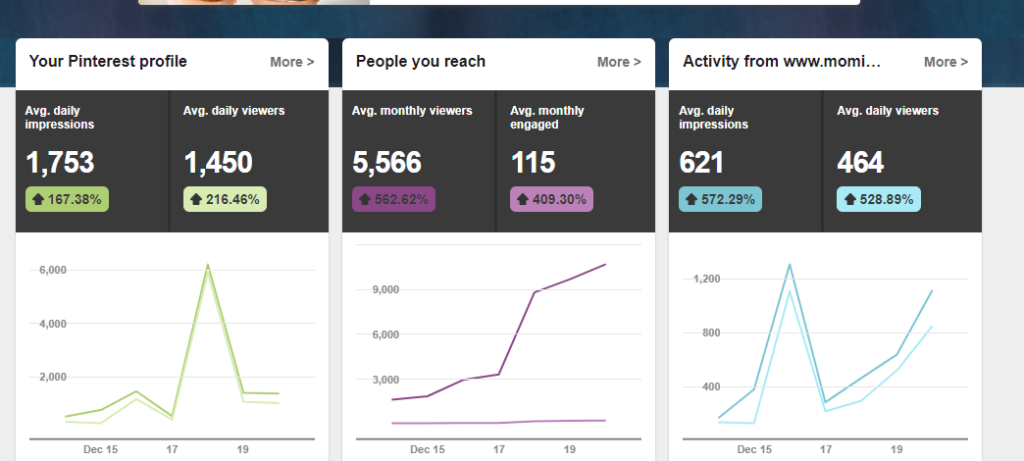Click the up arrow in the 572.29% badge
Viewport: 1024px width, 461px height.
click(x=692, y=199)
